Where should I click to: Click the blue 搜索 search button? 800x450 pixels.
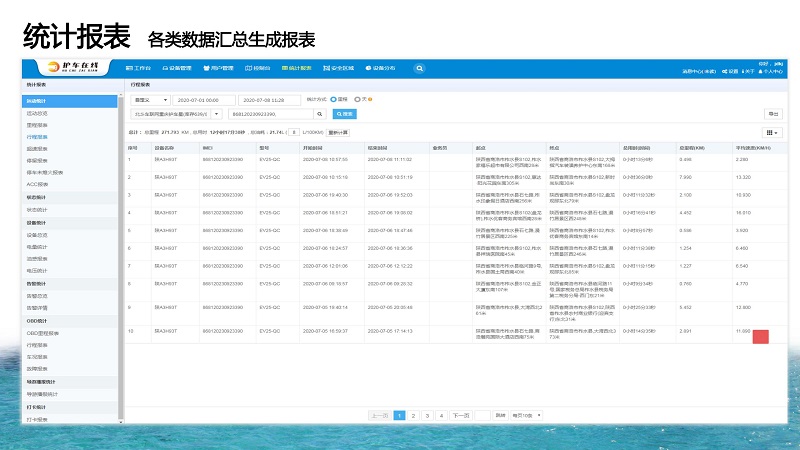click(344, 115)
